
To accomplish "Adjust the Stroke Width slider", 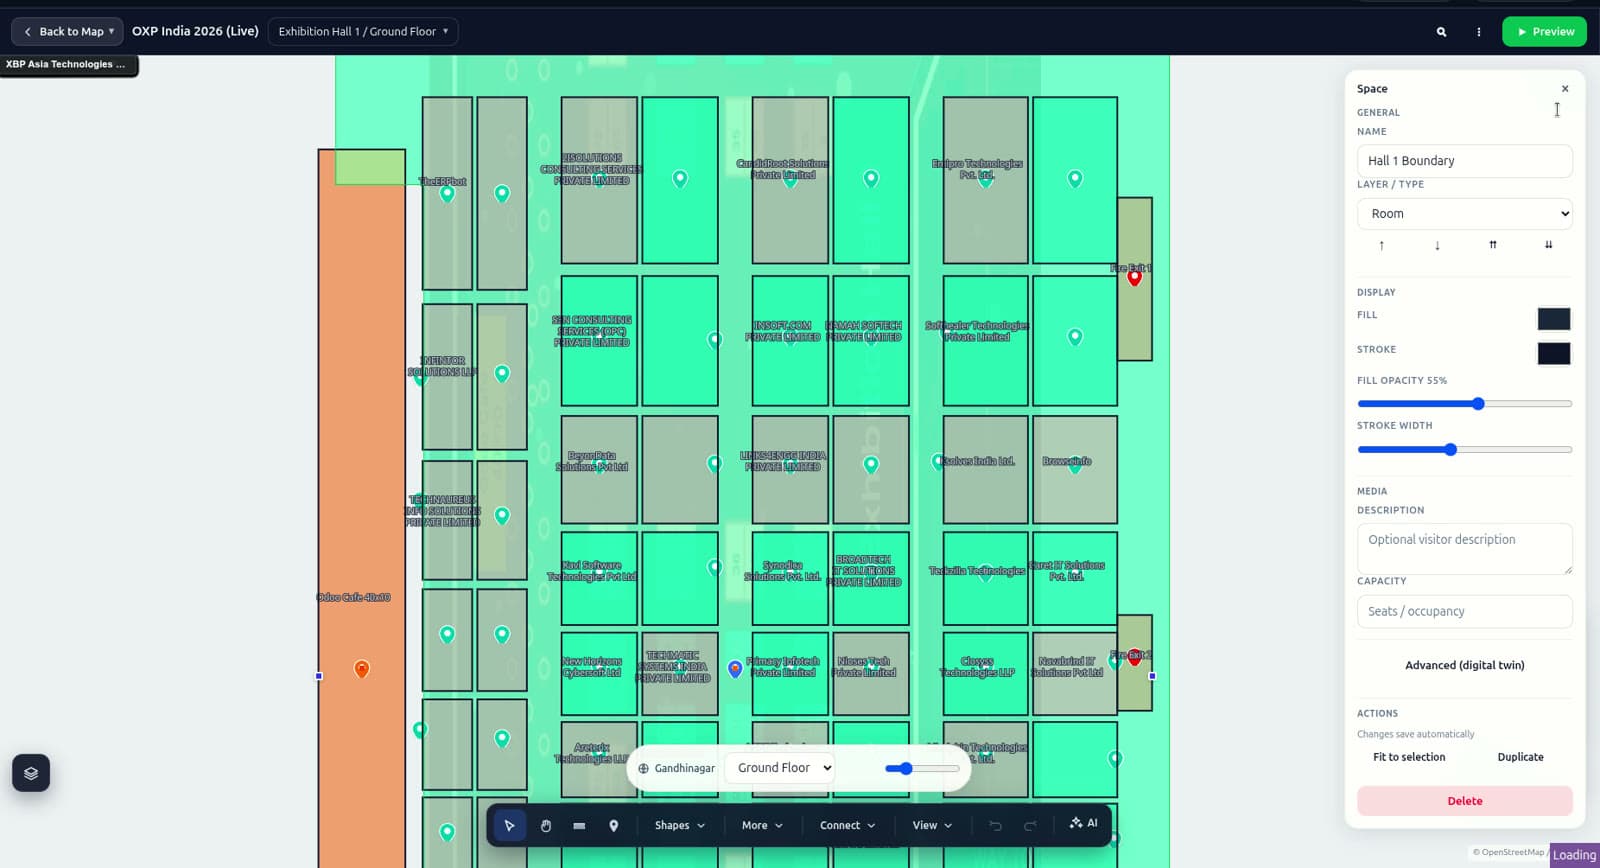I will click(1464, 450).
